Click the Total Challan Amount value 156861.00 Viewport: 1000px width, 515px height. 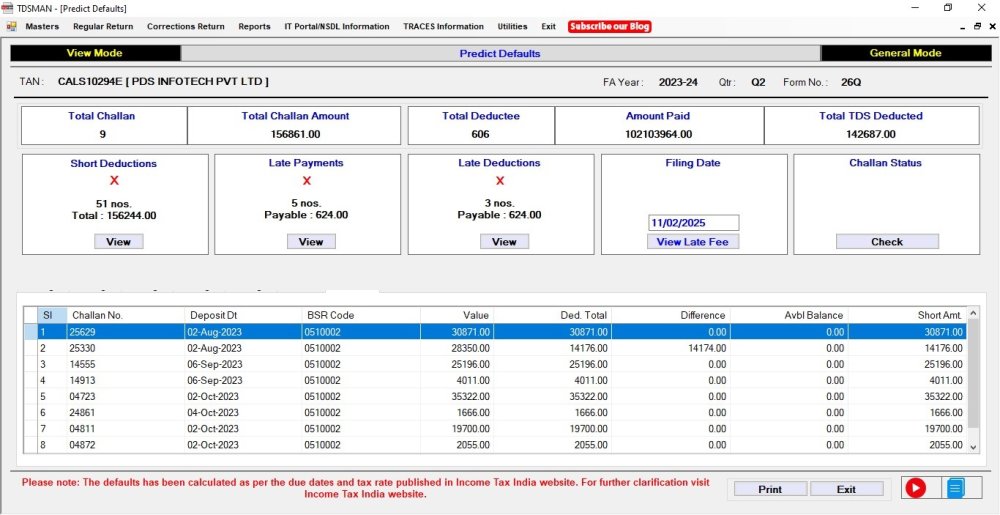pyautogui.click(x=294, y=134)
